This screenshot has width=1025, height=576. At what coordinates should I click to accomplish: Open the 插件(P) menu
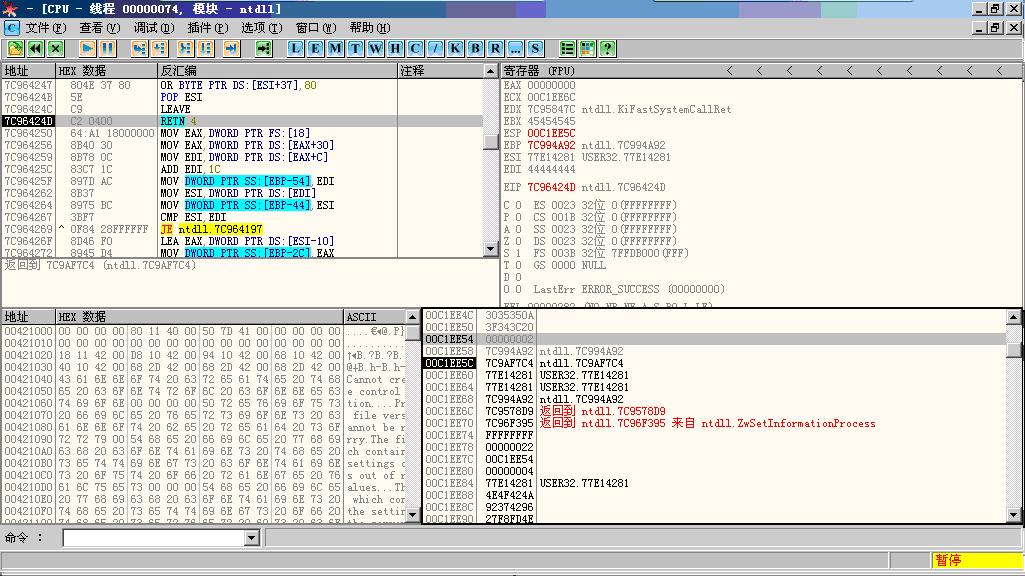pyautogui.click(x=208, y=27)
